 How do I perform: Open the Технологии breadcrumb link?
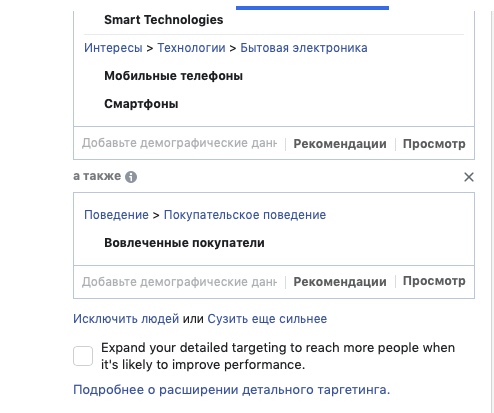191,48
